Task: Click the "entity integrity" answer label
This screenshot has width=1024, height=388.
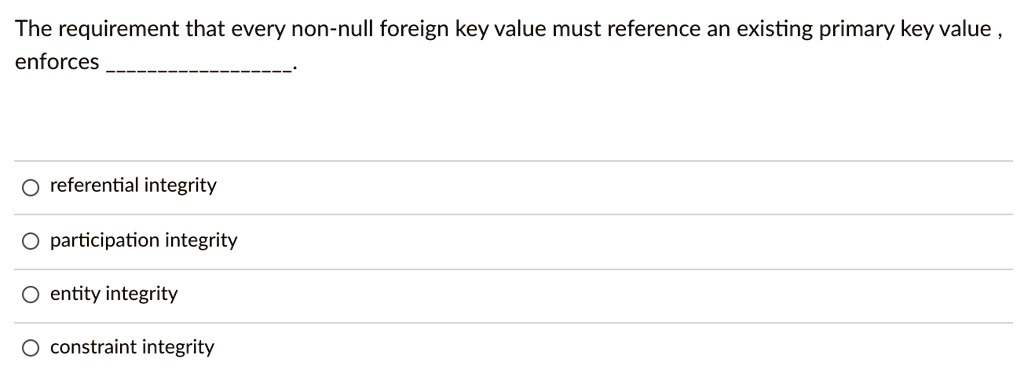Action: click(x=114, y=295)
